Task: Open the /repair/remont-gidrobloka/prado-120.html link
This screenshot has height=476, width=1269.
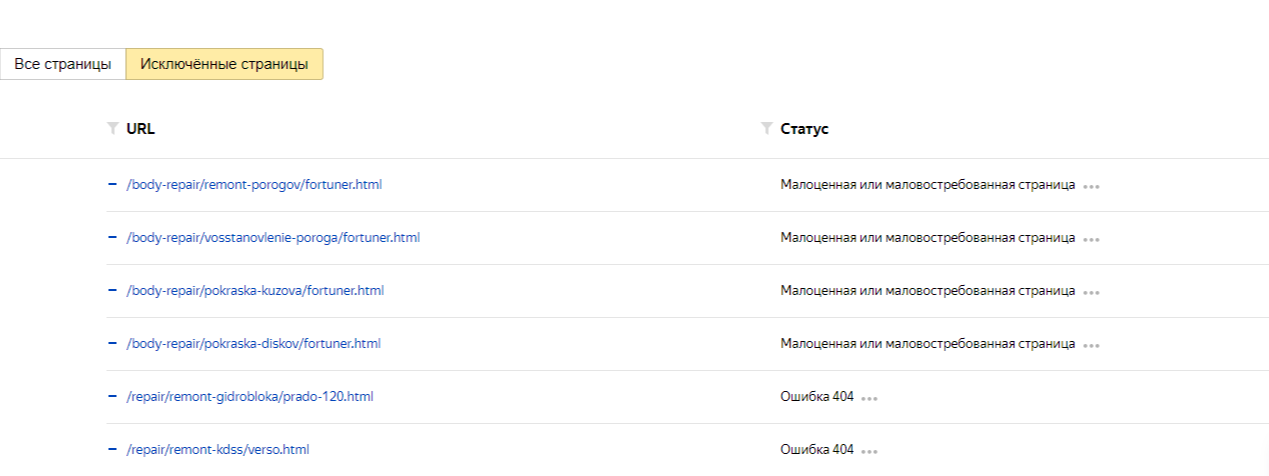Action: tap(250, 397)
